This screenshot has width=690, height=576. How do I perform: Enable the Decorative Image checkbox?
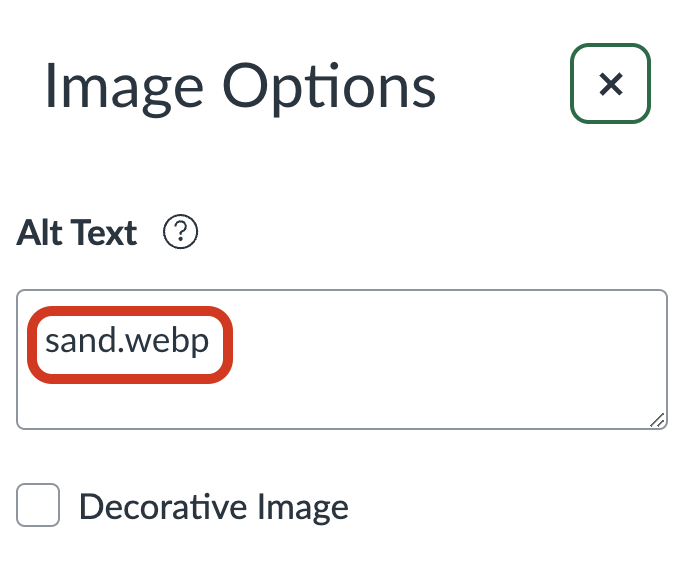pyautogui.click(x=38, y=506)
